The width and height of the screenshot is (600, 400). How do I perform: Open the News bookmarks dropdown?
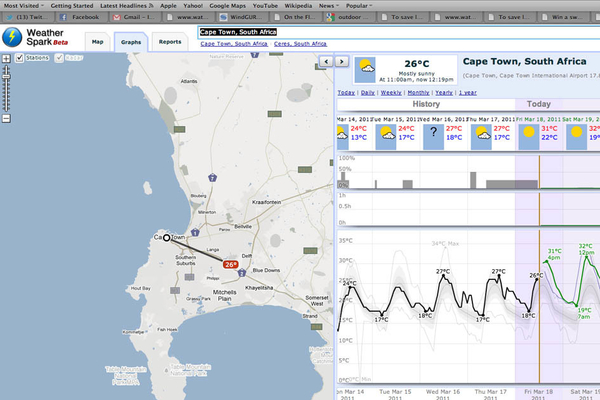329,6
